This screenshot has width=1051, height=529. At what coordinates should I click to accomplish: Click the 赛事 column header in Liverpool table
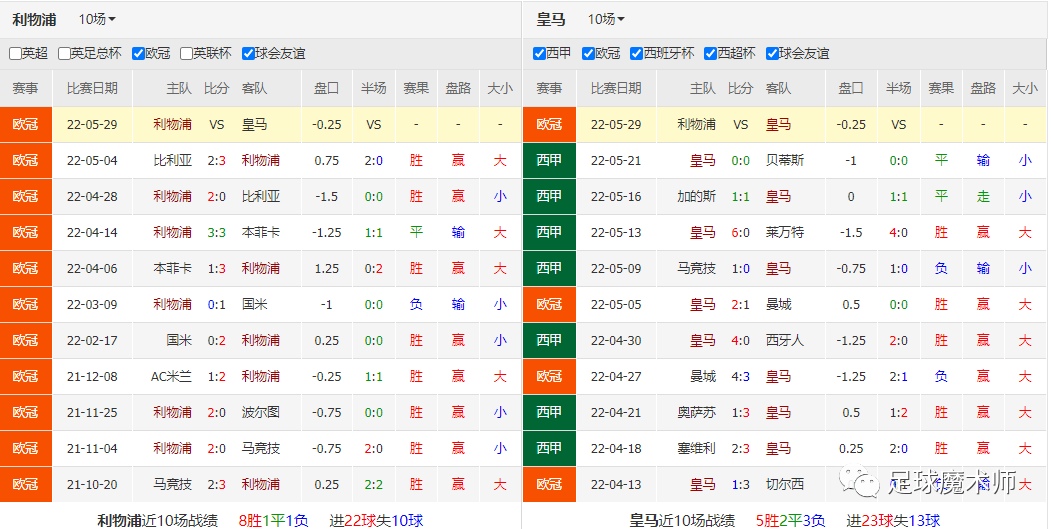point(25,88)
